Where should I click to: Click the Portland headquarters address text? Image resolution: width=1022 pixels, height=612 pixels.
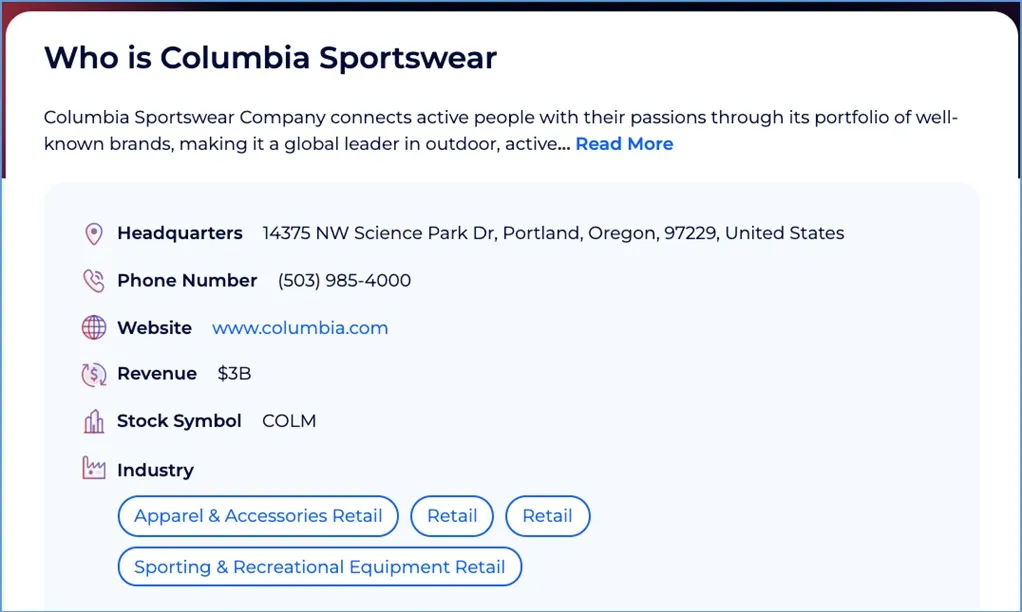pos(551,233)
